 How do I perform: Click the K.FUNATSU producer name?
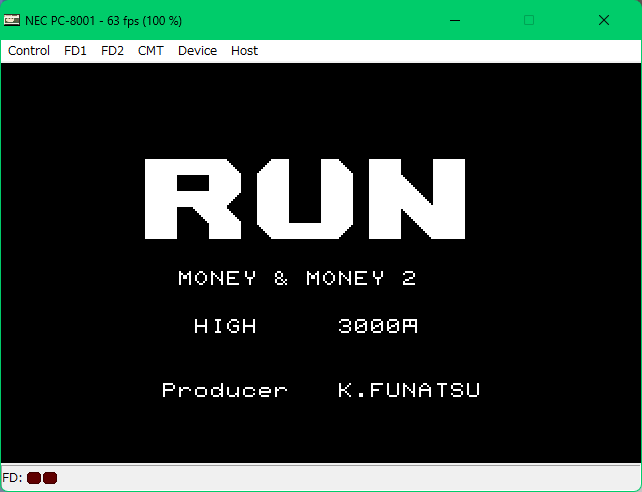pos(409,391)
